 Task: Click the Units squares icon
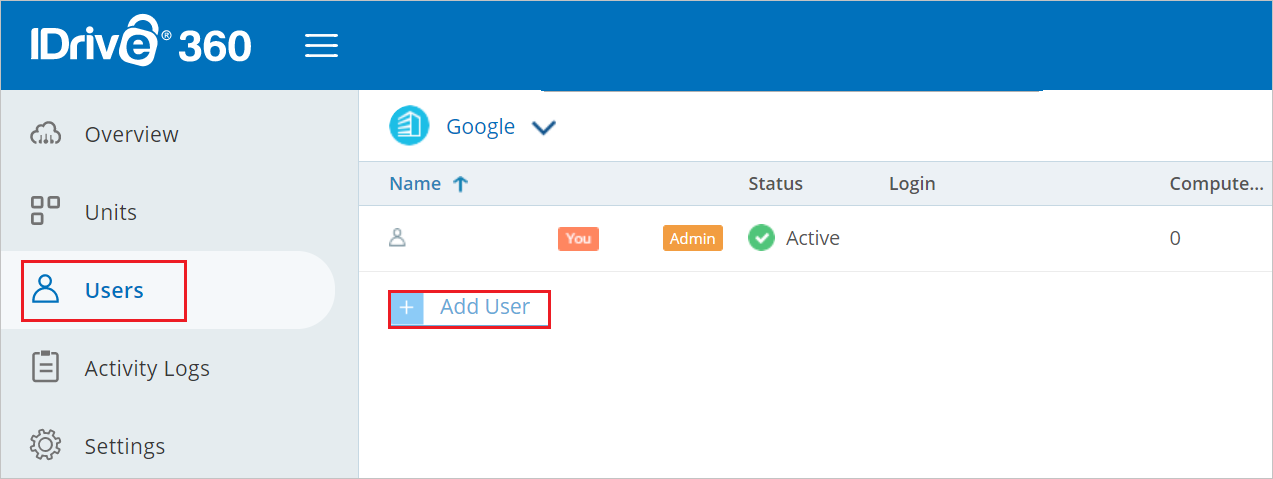(46, 211)
